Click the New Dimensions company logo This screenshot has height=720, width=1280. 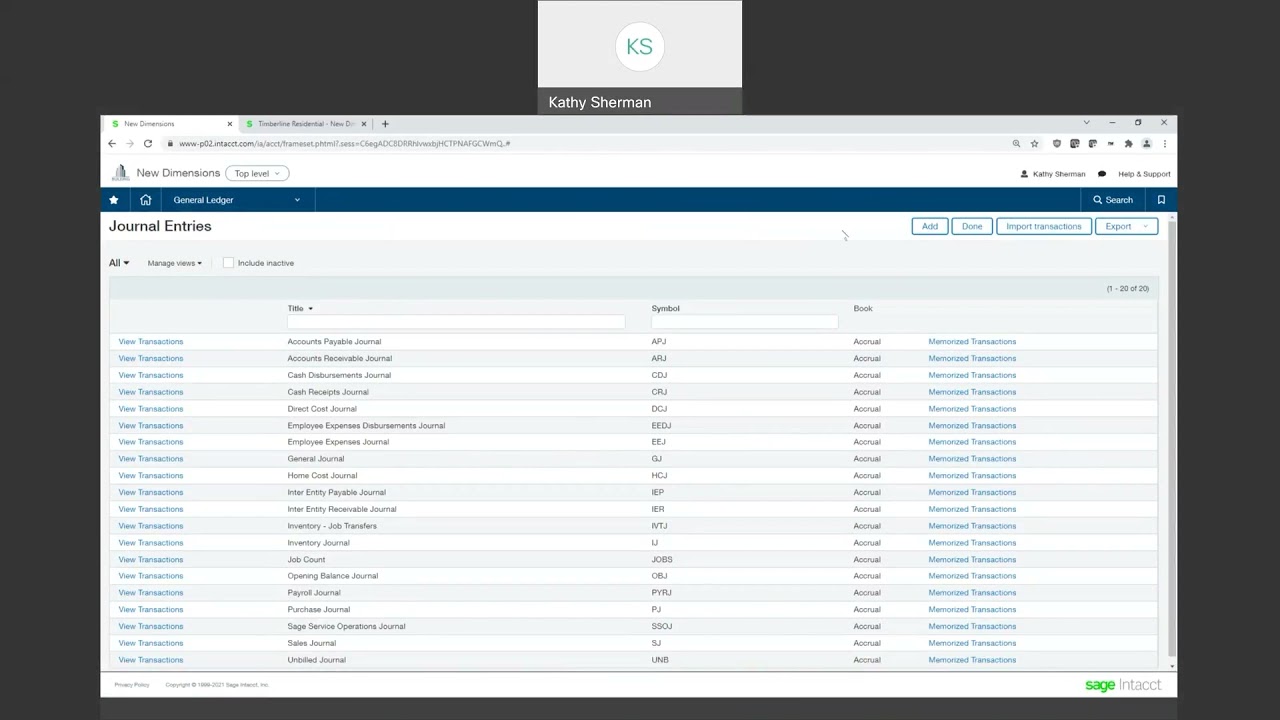tap(120, 173)
